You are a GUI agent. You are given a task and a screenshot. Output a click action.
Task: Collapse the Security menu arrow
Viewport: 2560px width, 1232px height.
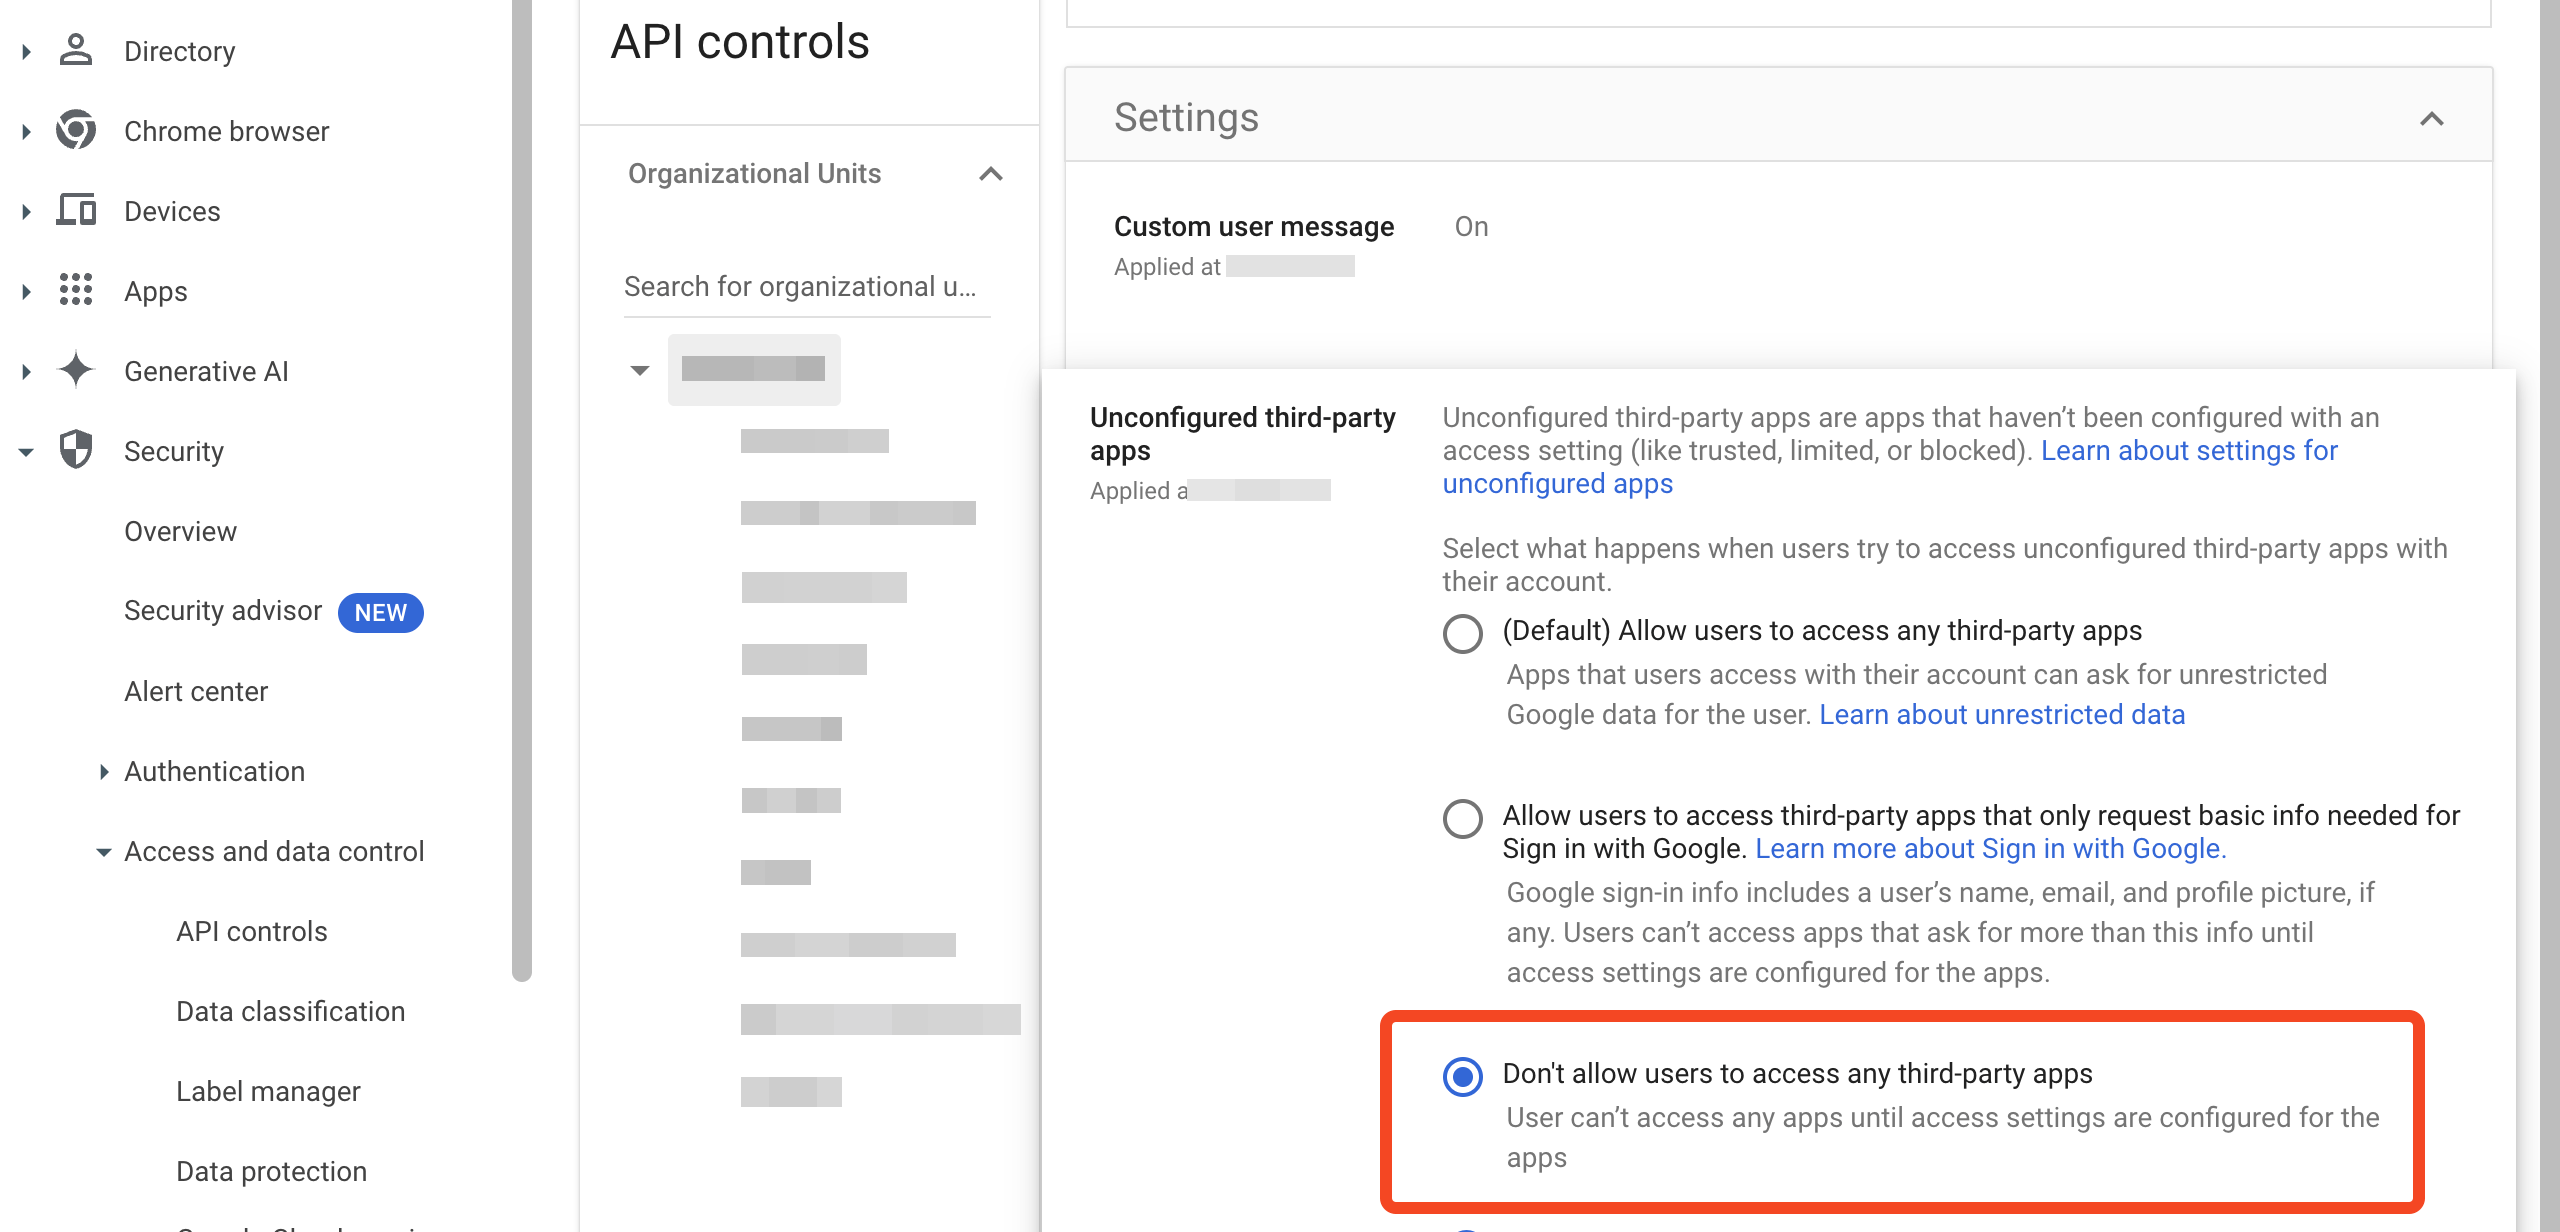pos(26,452)
